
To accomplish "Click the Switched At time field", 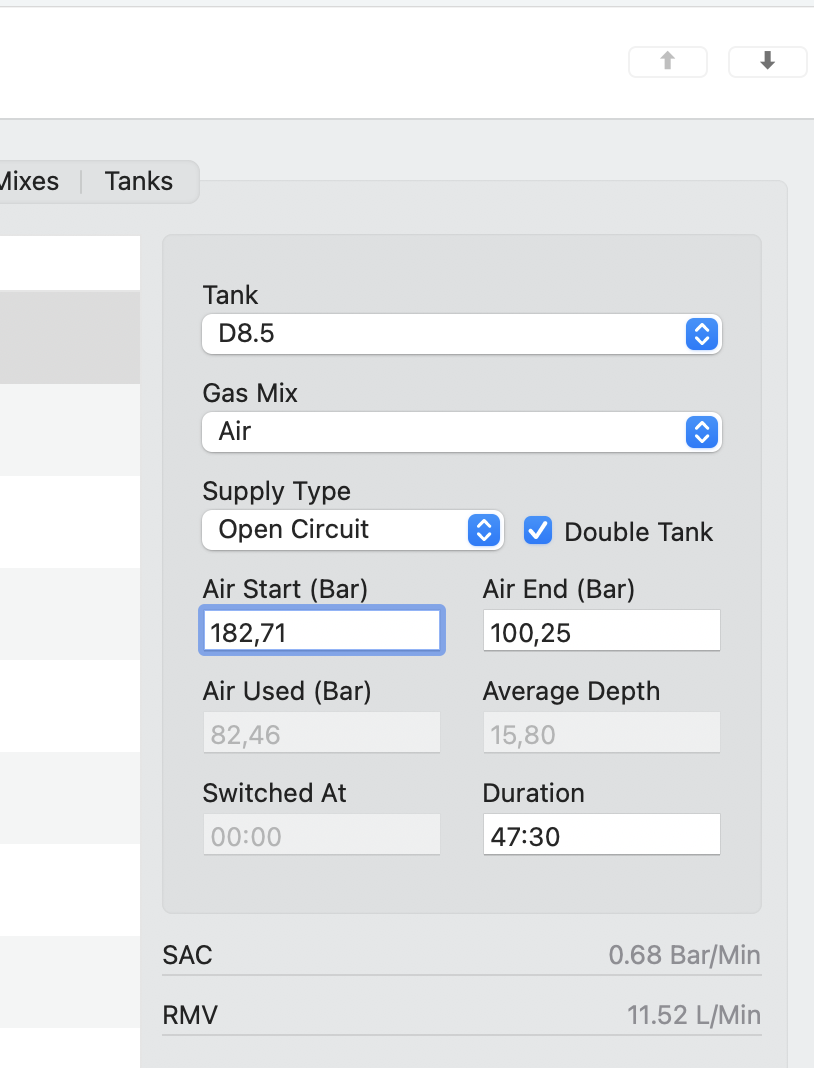I will tap(321, 836).
